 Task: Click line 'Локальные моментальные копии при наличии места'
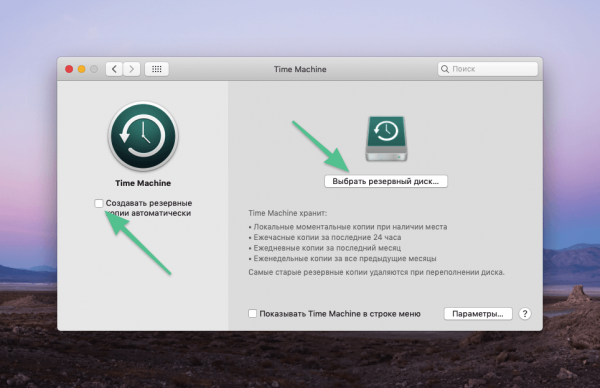coord(350,227)
